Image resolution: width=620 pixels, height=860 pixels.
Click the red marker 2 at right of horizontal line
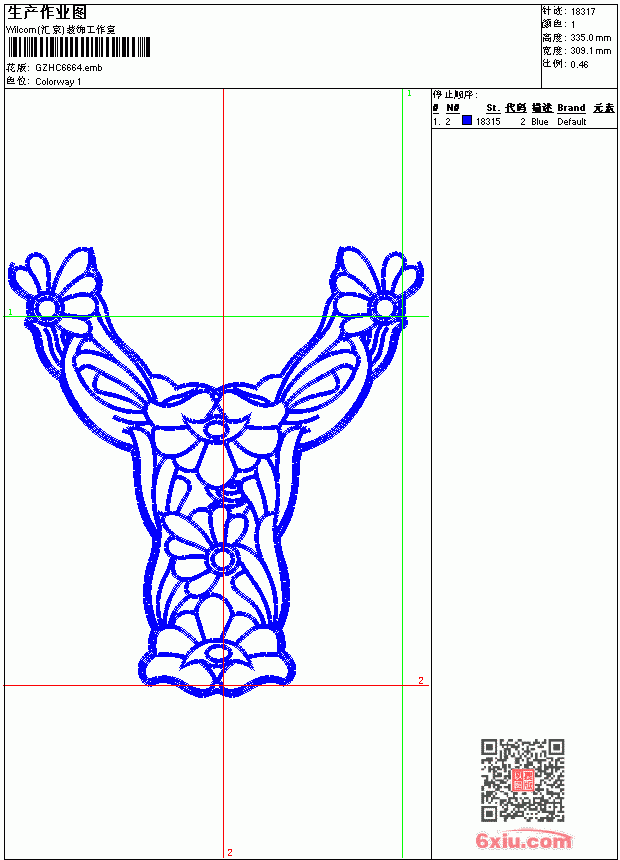[x=421, y=681]
